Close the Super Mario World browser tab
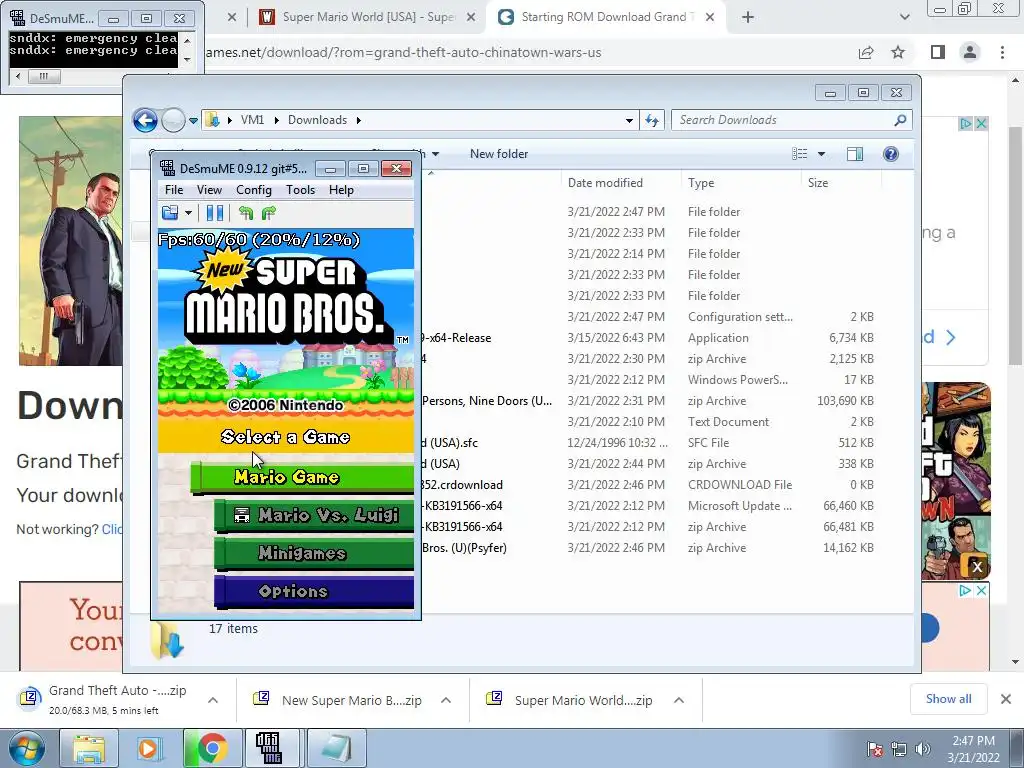Image resolution: width=1024 pixels, height=768 pixels. (x=471, y=18)
